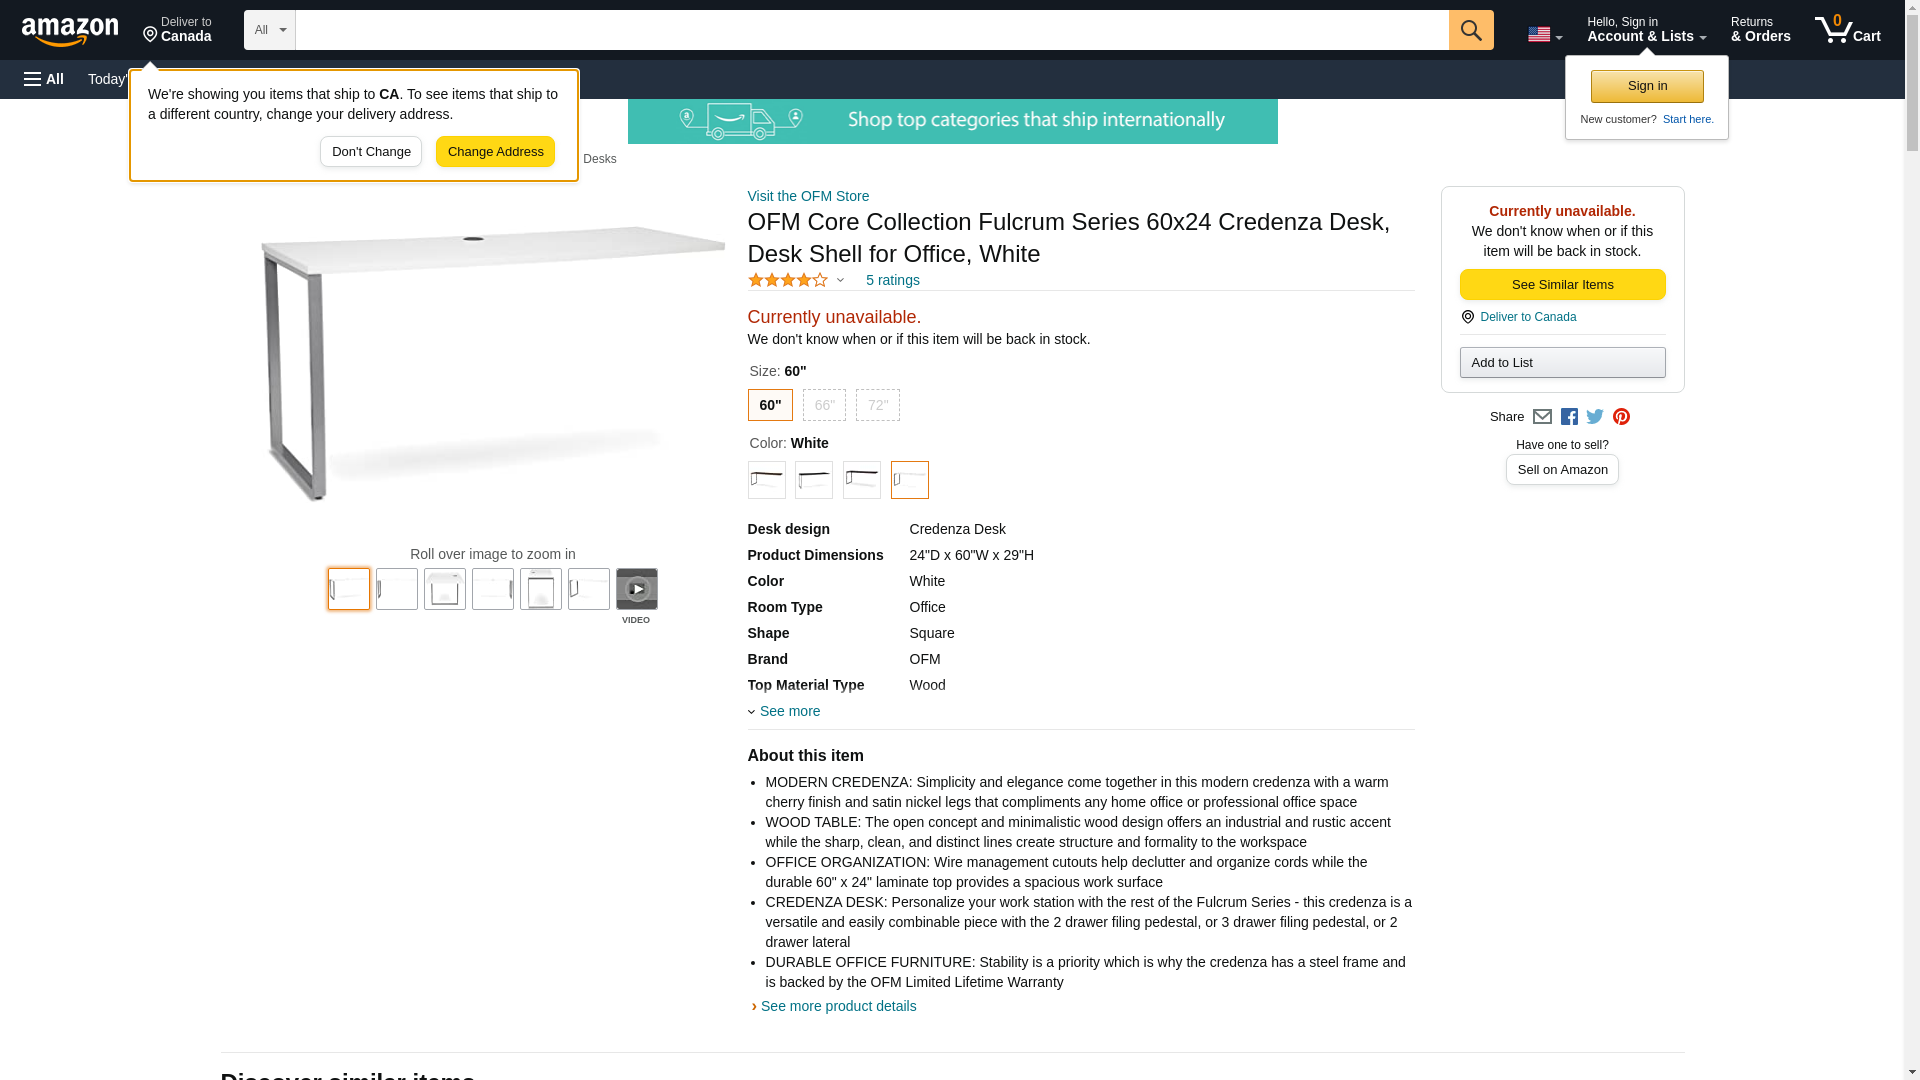This screenshot has width=1920, height=1080.
Task: Click the Amazon logo
Action: pyautogui.click(x=70, y=31)
